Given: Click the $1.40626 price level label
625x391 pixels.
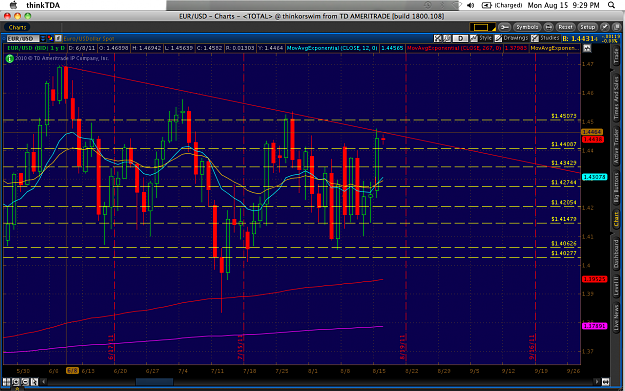Looking at the screenshot, I should click(564, 243).
